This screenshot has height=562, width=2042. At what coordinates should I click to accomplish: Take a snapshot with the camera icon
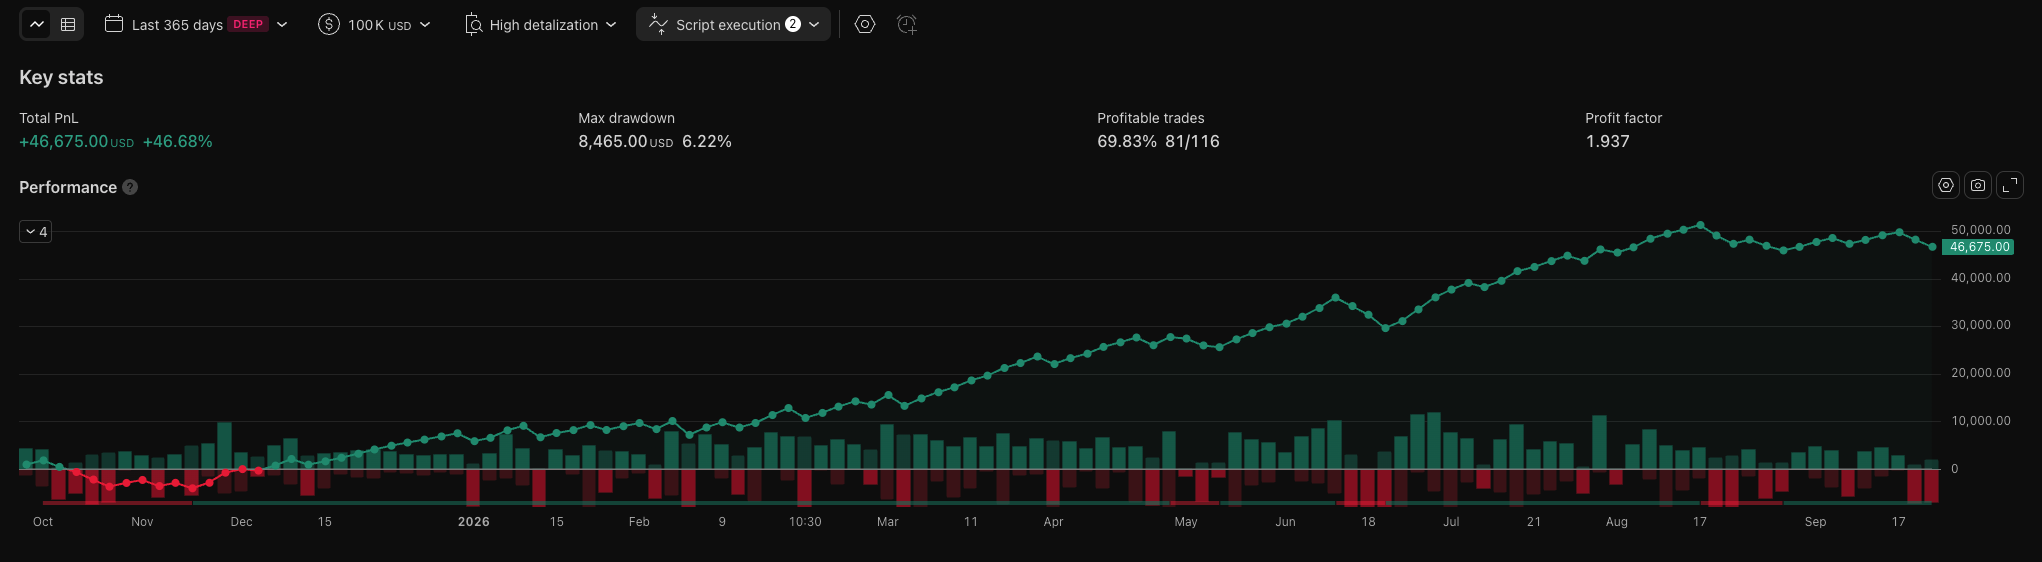point(1978,185)
